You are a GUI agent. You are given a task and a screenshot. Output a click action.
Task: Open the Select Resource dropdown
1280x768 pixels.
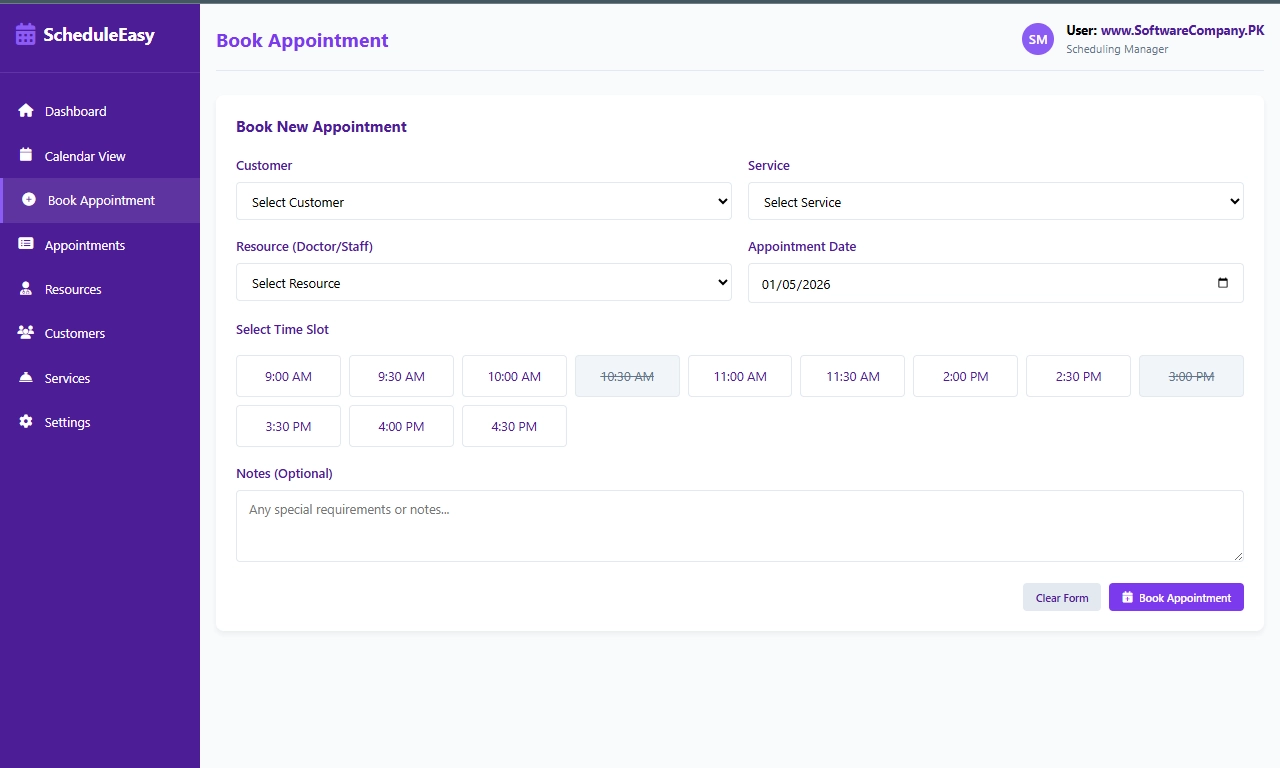(484, 282)
